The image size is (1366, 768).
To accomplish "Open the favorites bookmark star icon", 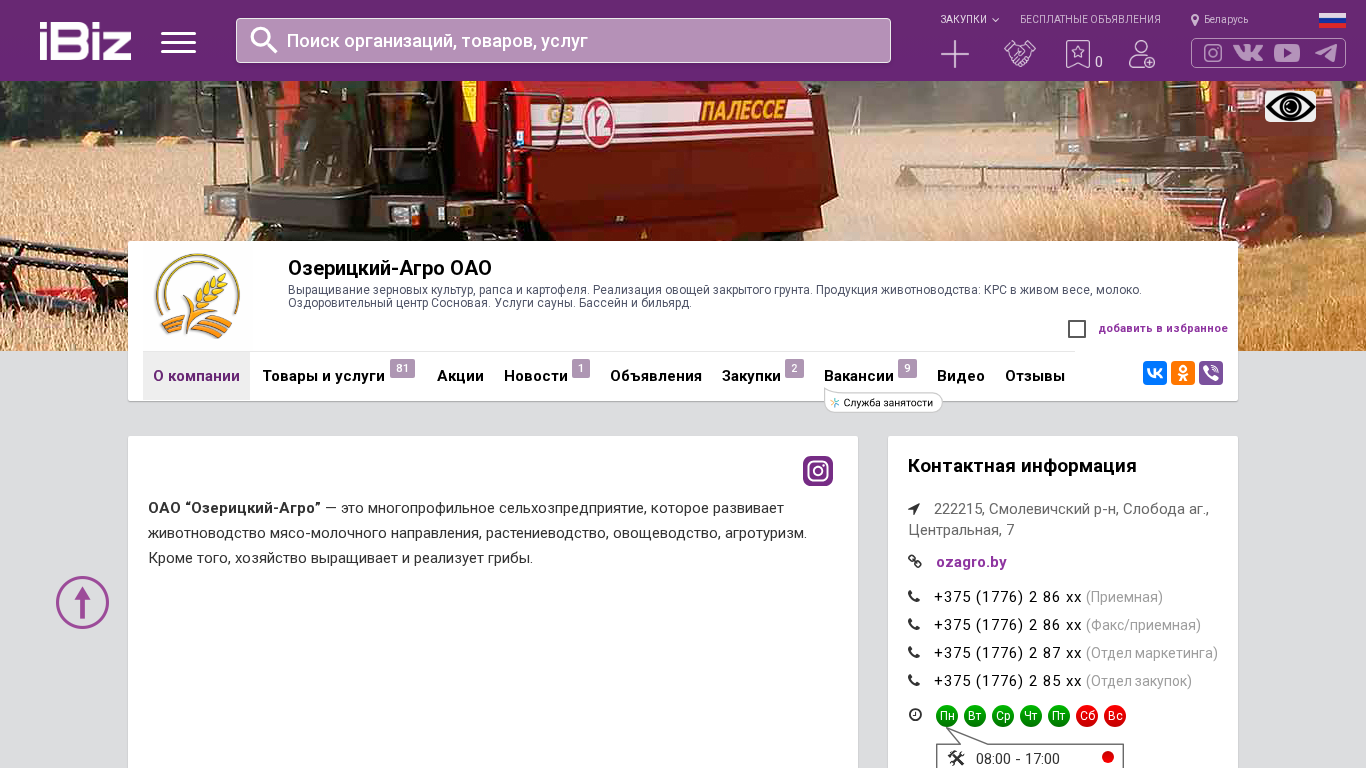I will (1077, 54).
